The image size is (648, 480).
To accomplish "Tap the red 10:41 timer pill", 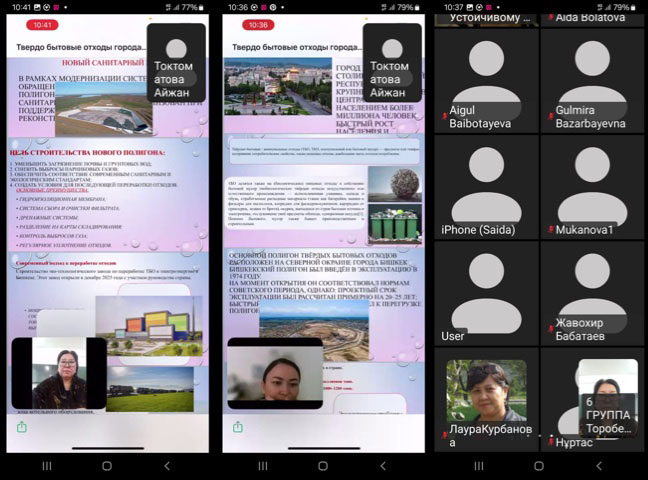I will pyautogui.click(x=42, y=25).
